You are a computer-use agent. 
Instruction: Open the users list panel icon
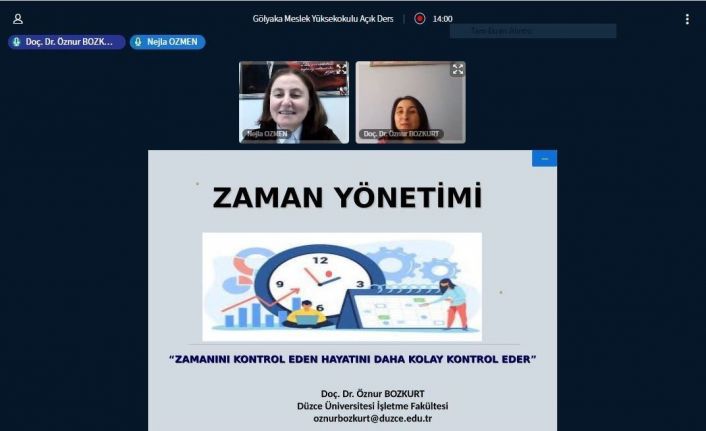click(x=18, y=19)
